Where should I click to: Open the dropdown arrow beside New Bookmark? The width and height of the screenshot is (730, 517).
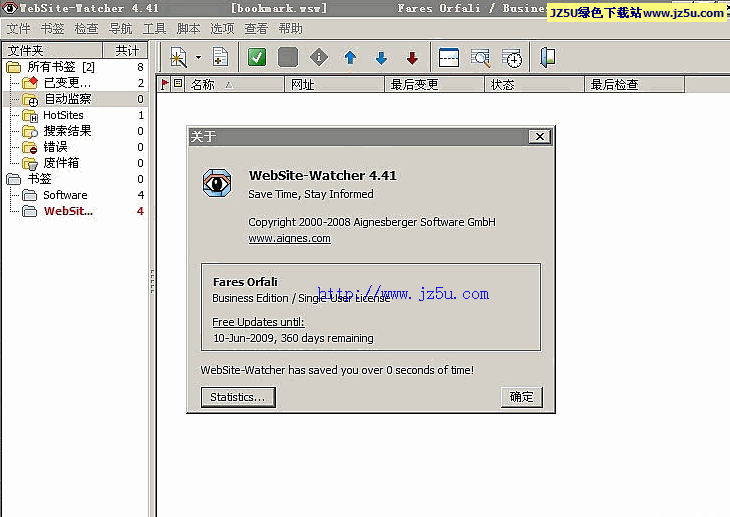198,58
